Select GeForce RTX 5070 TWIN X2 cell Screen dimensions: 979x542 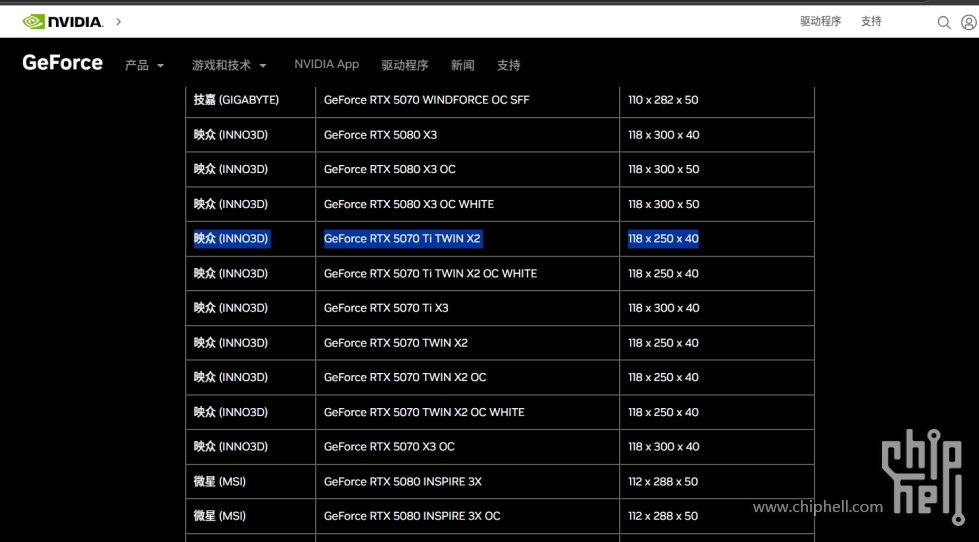point(396,343)
